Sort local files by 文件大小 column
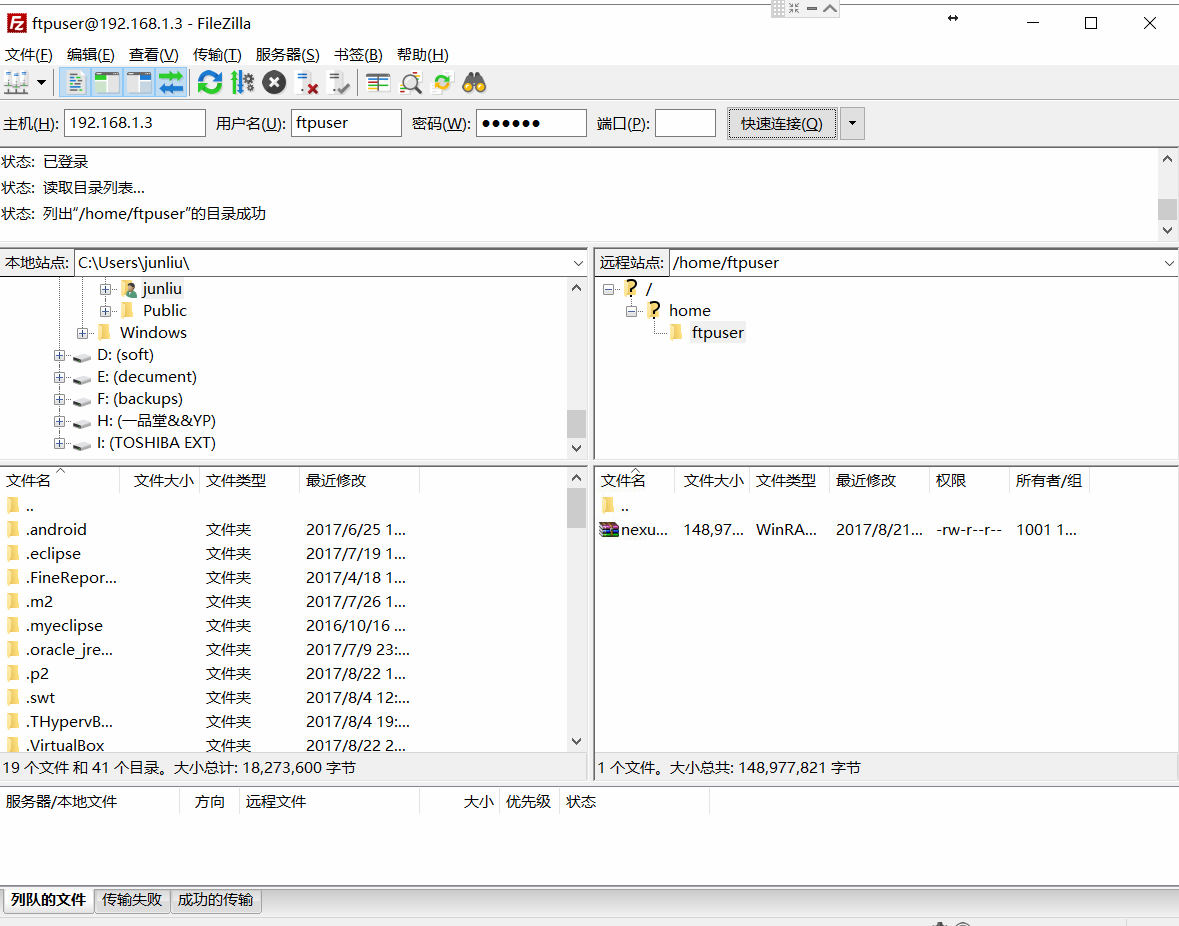 click(x=163, y=480)
